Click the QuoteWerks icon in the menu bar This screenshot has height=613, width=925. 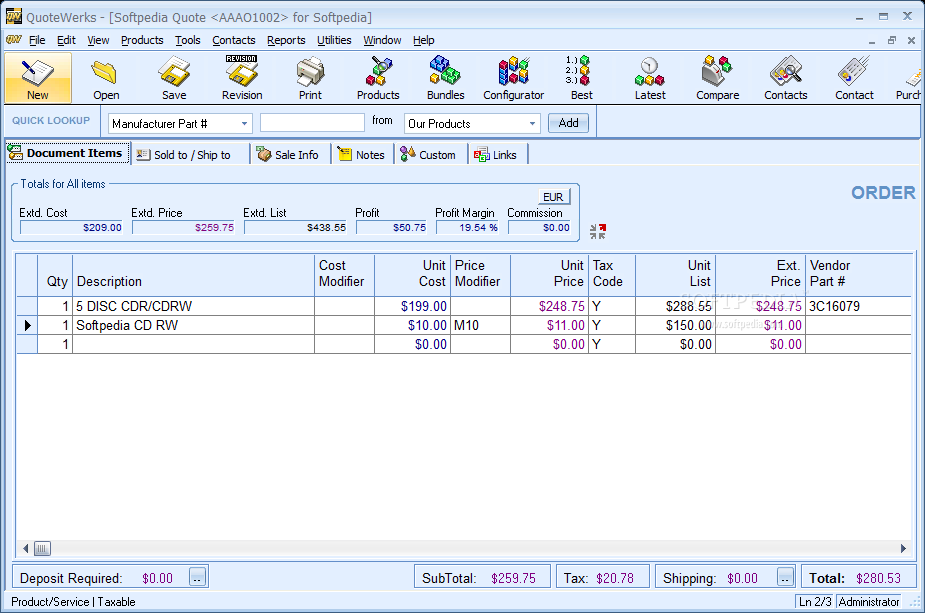click(x=14, y=40)
